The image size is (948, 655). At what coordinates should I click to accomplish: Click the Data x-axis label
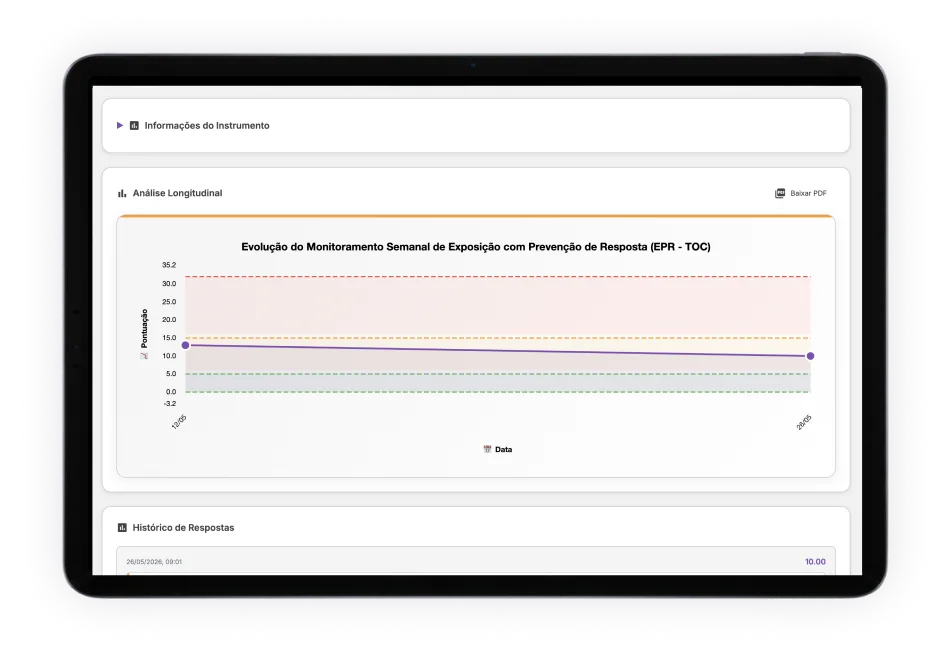point(504,449)
